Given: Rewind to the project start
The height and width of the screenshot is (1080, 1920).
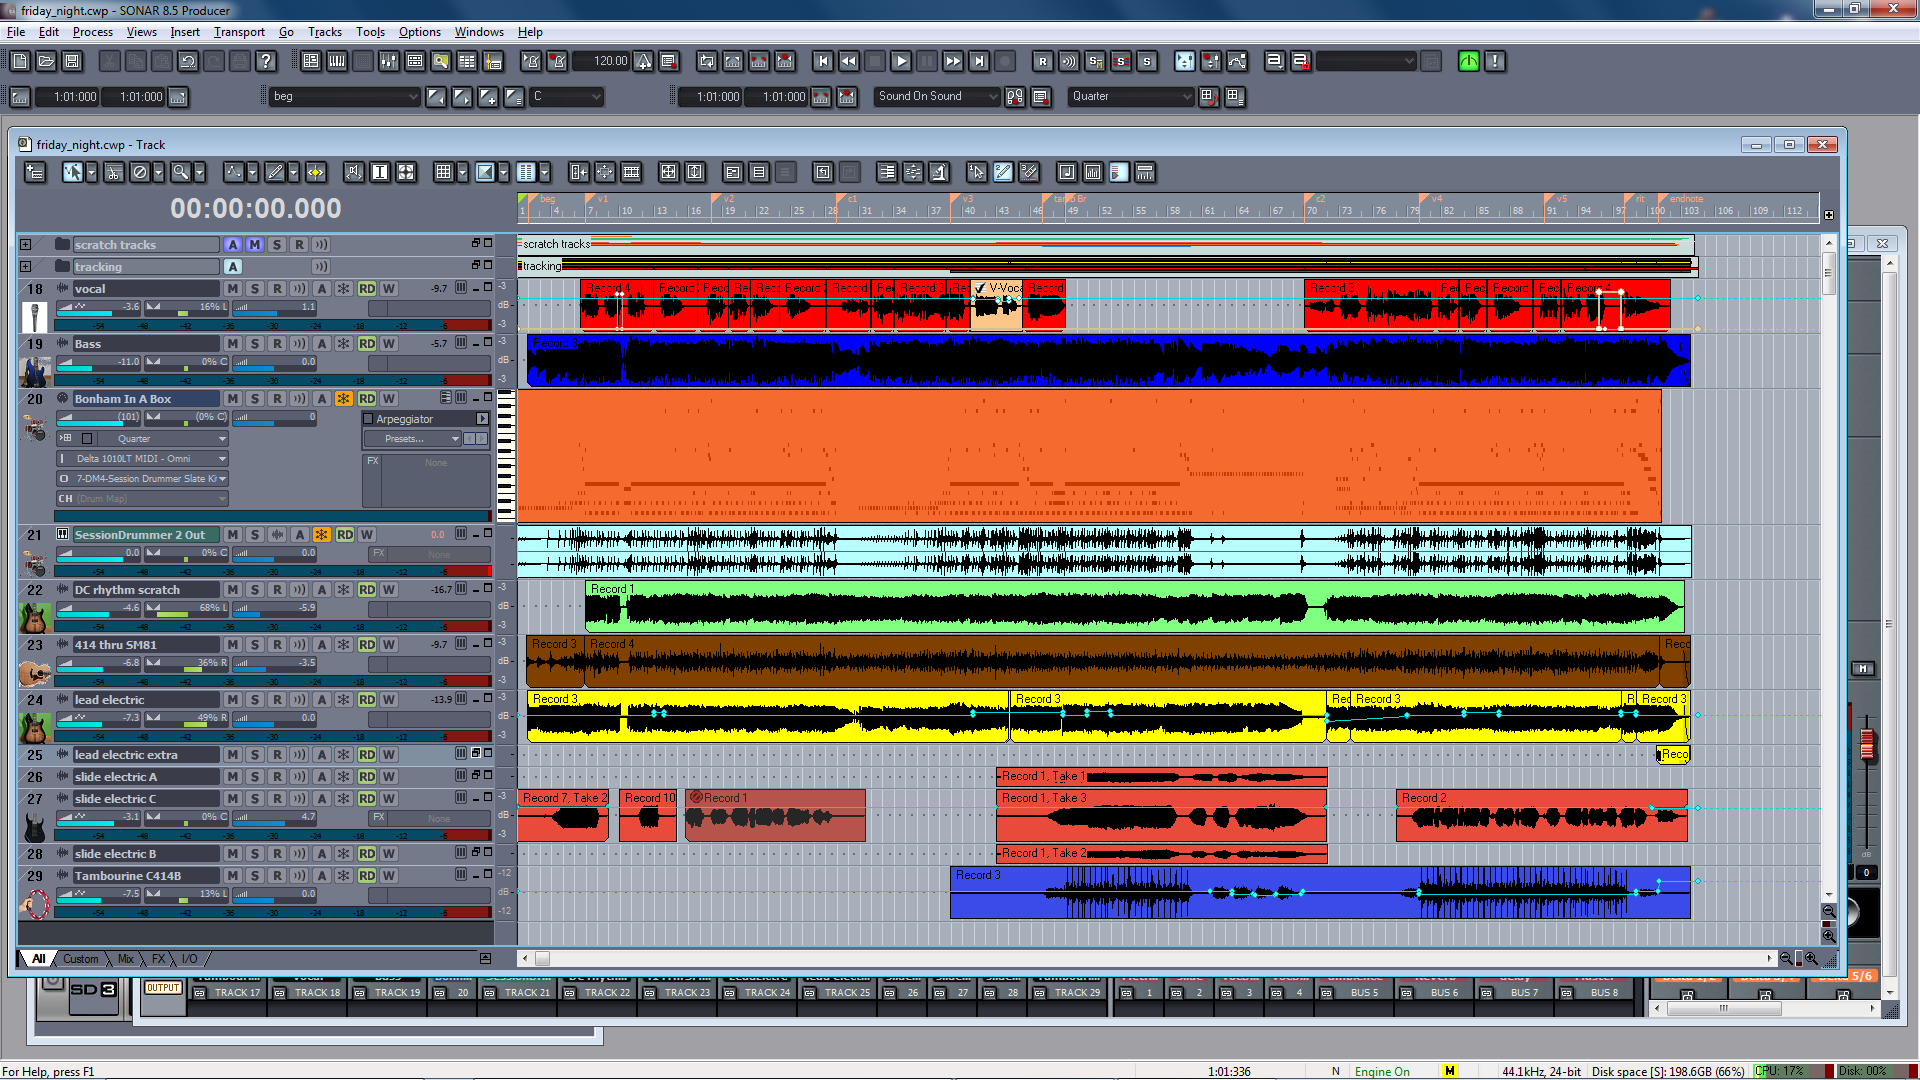Looking at the screenshot, I should click(x=823, y=61).
